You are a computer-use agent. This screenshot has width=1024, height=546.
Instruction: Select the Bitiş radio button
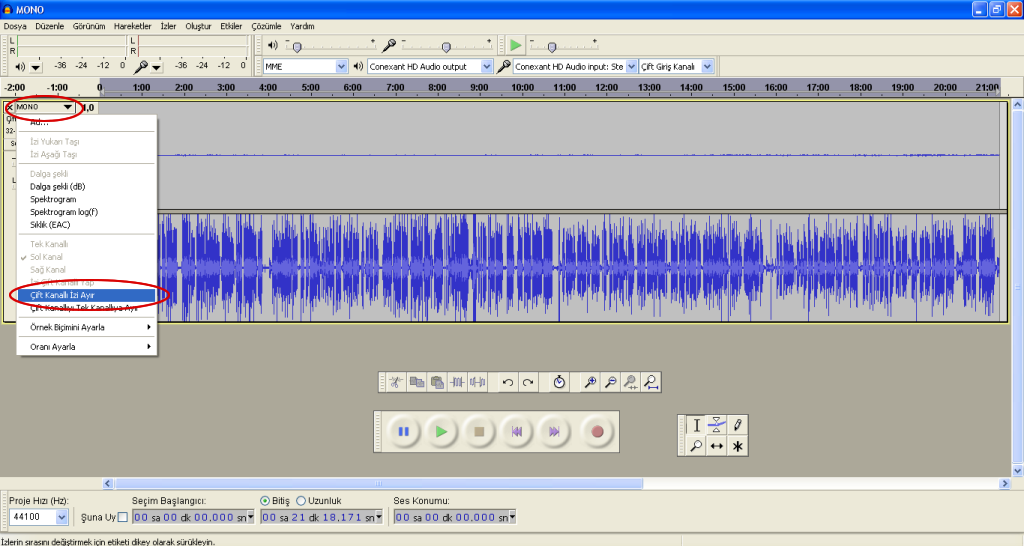tap(265, 501)
